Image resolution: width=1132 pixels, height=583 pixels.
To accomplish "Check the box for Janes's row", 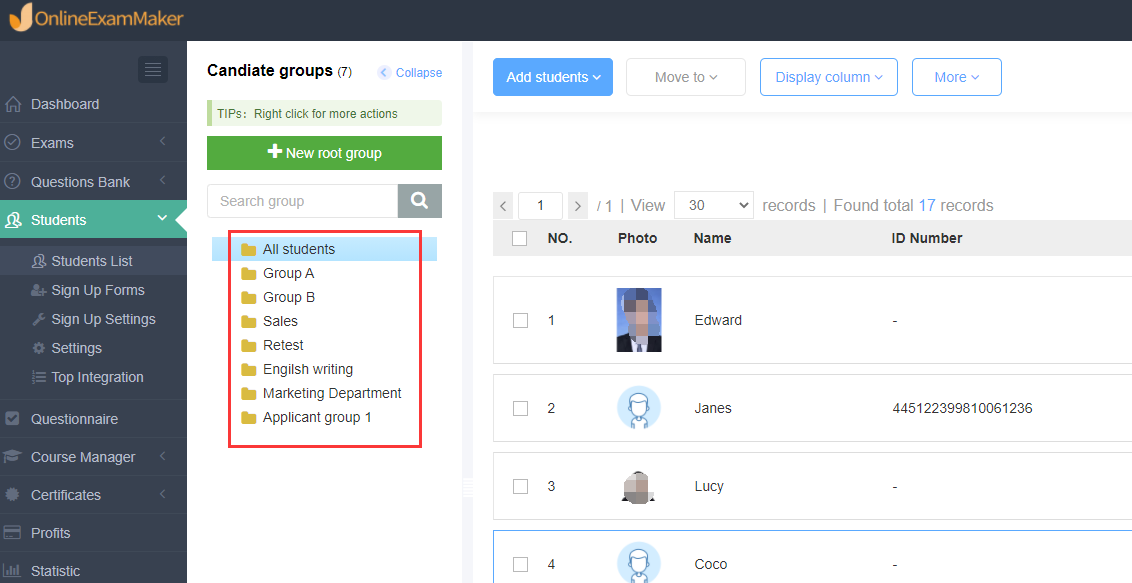I will 520,408.
